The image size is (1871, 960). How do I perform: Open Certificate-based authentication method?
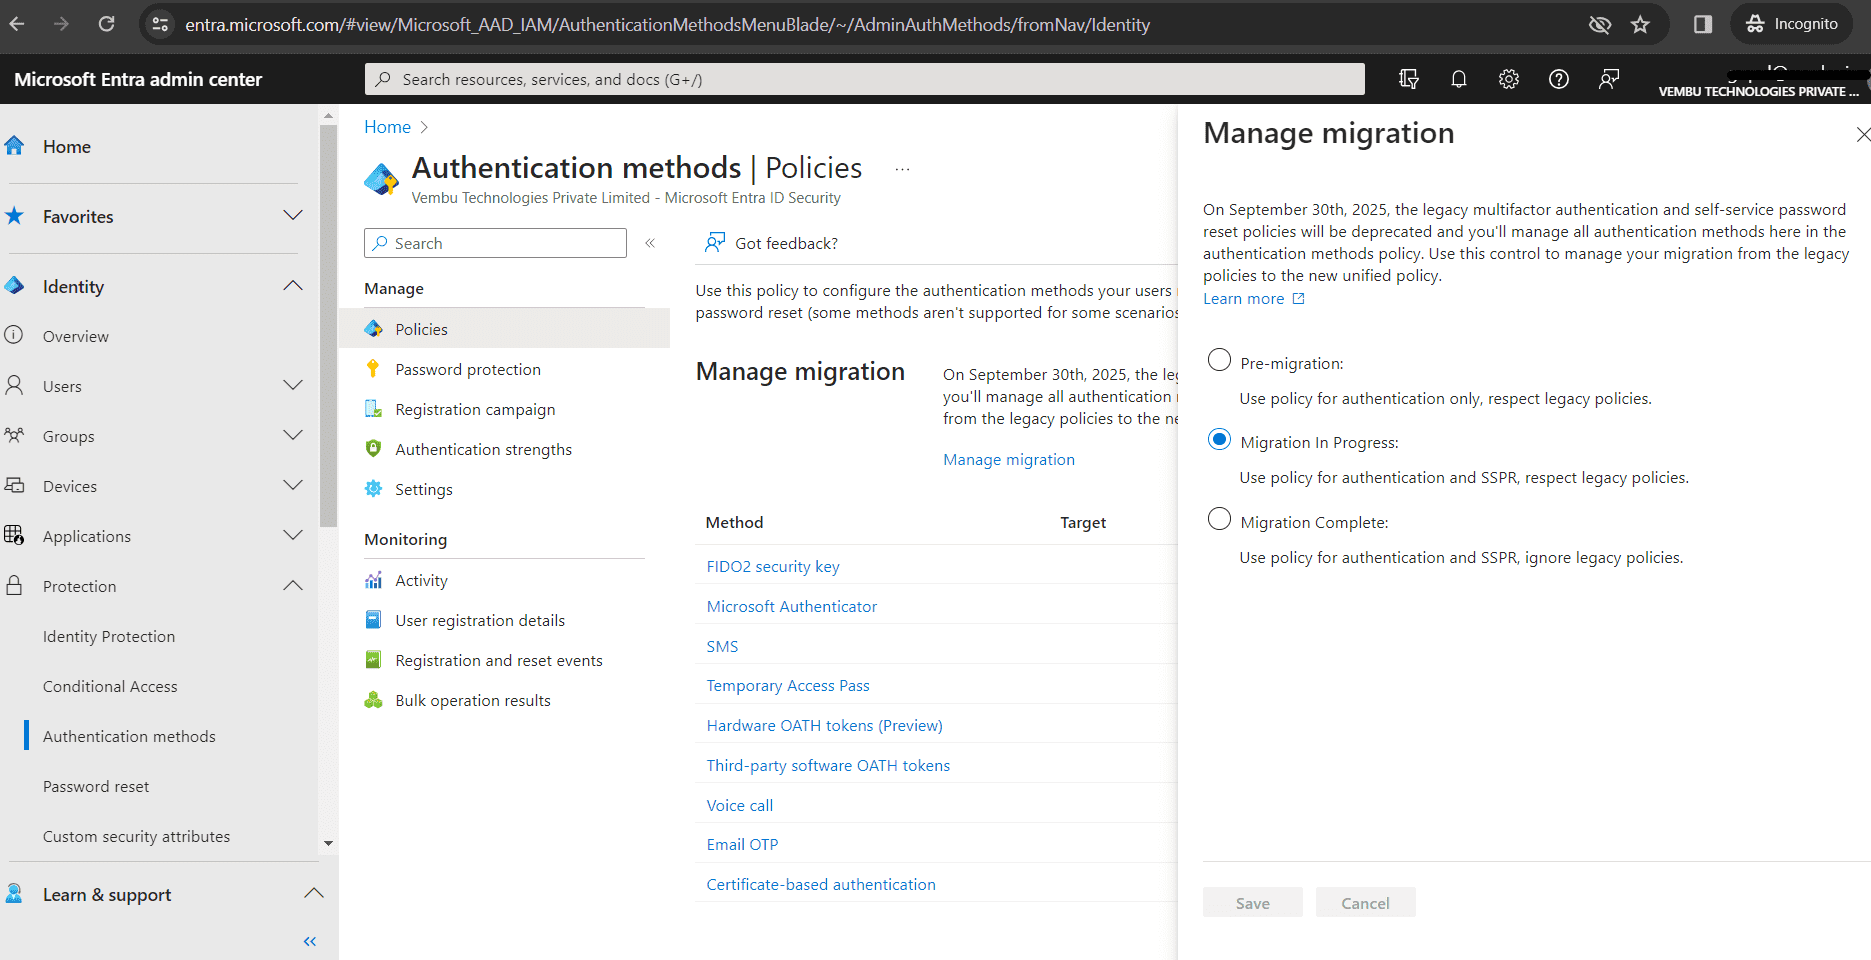(821, 884)
